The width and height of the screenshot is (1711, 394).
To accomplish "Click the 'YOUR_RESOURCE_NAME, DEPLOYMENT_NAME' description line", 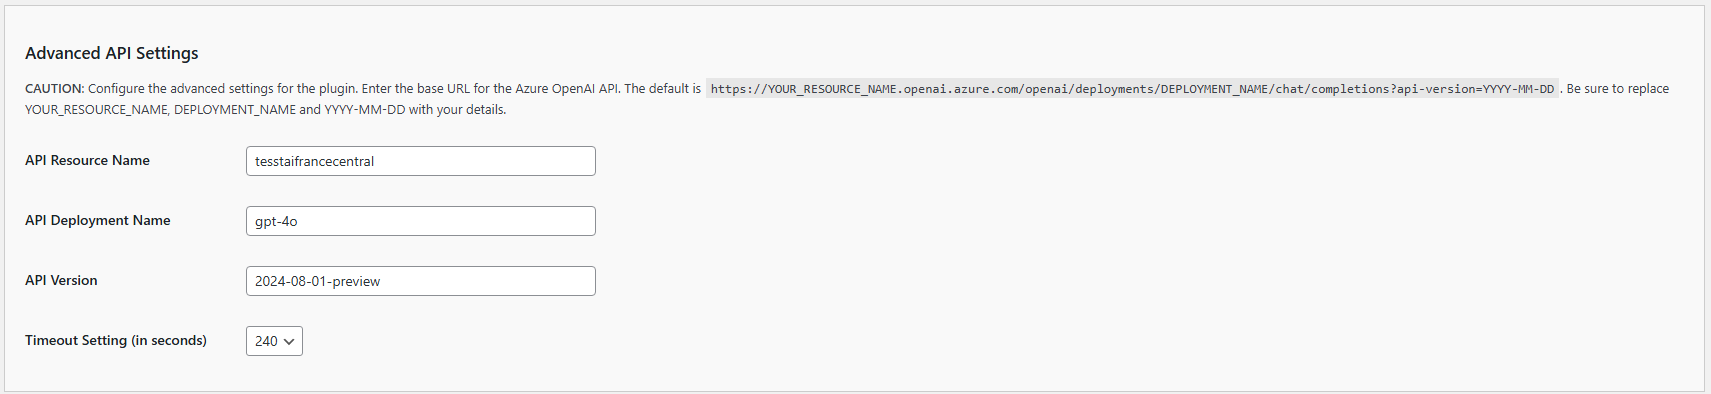I will coord(160,110).
